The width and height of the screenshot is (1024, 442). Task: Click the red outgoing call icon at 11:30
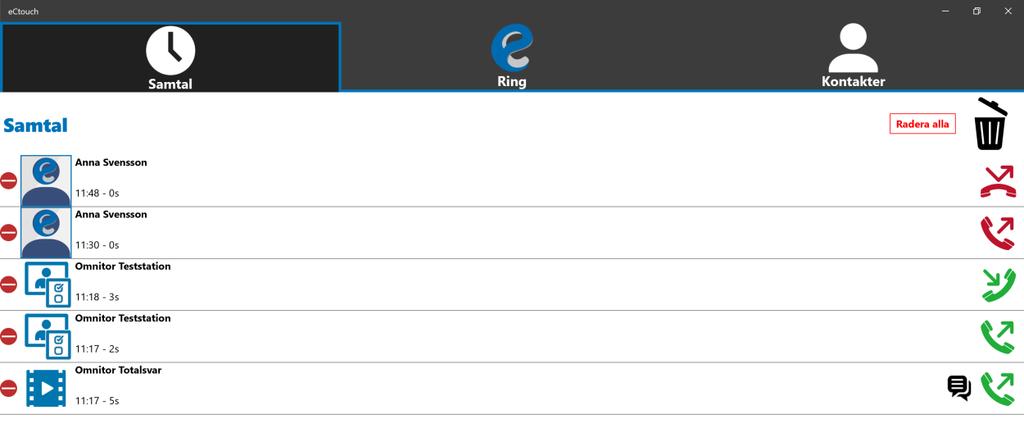click(x=998, y=233)
